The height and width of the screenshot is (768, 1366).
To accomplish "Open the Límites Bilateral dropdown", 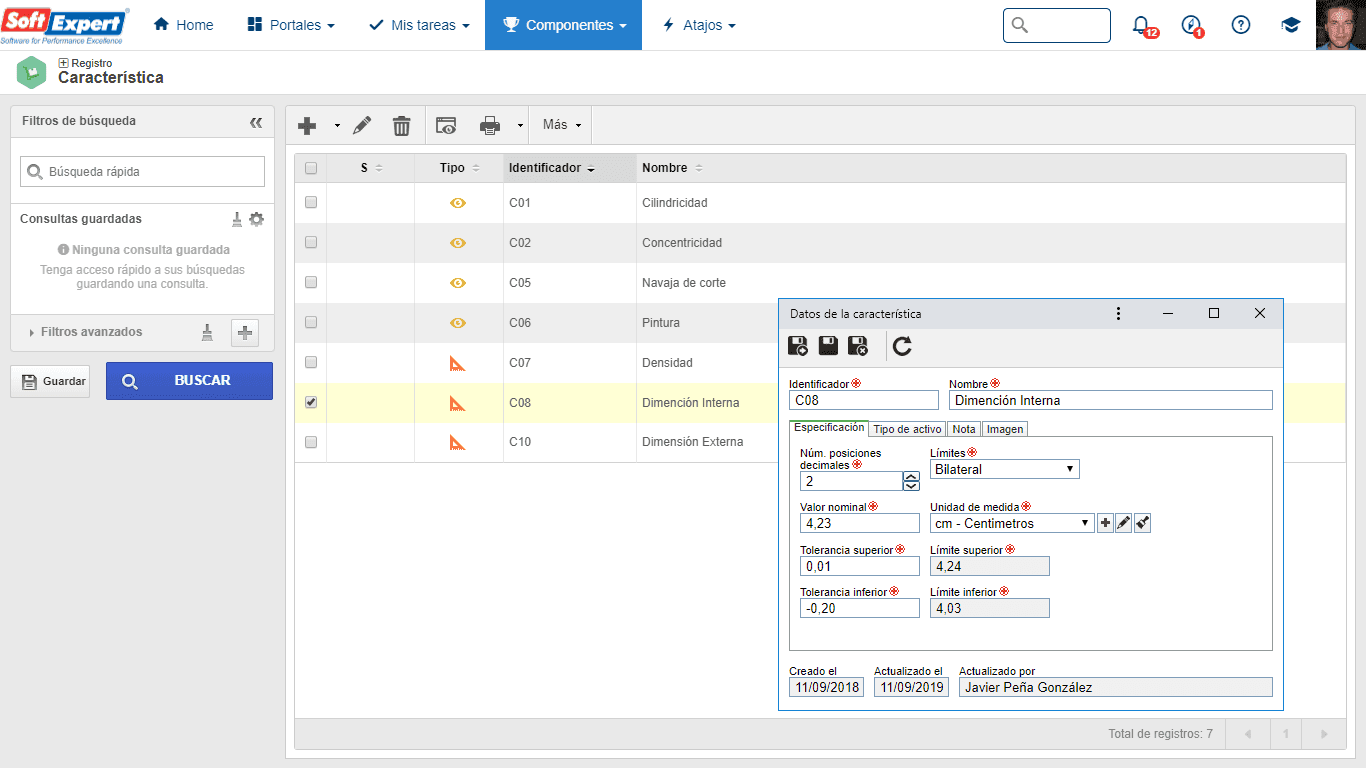I will click(1005, 469).
